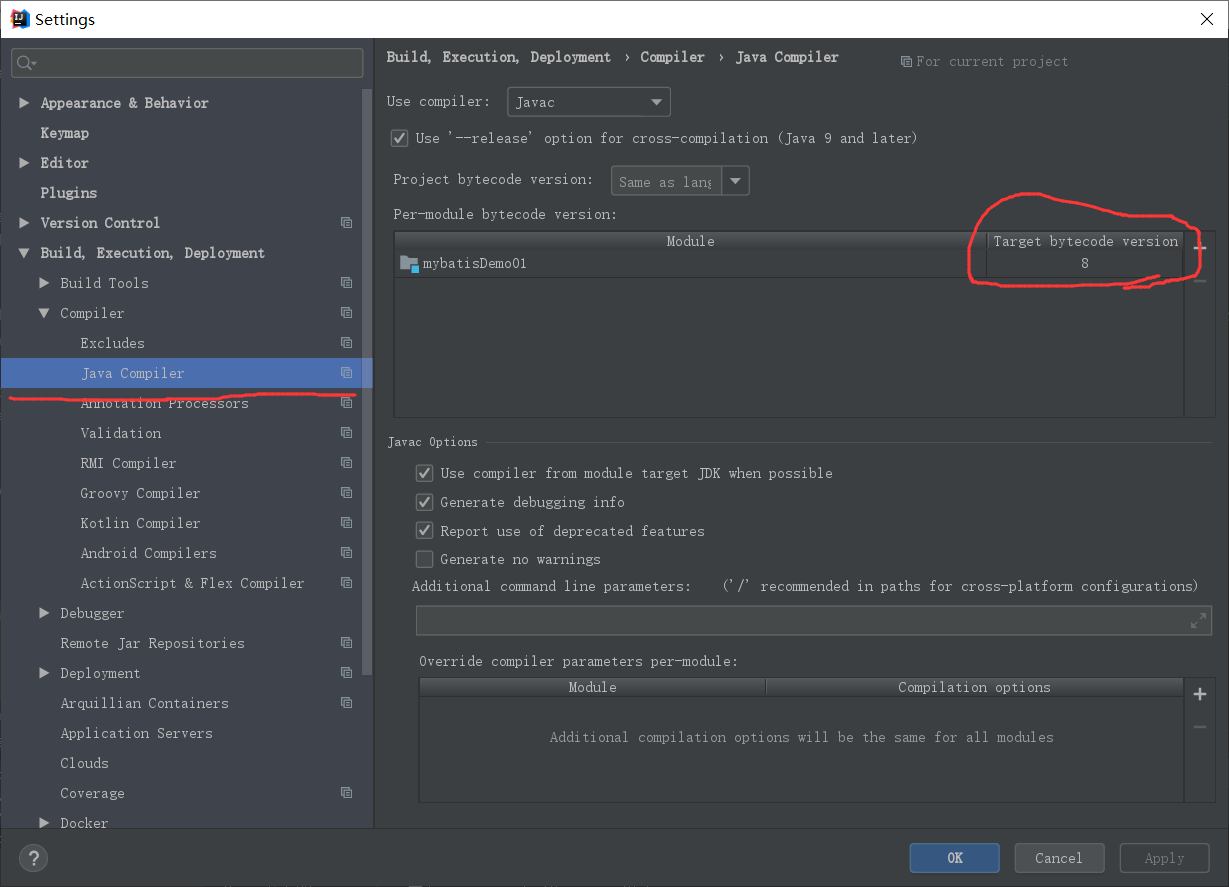Click the search magnifier icon in settings
The image size is (1229, 887).
click(26, 63)
